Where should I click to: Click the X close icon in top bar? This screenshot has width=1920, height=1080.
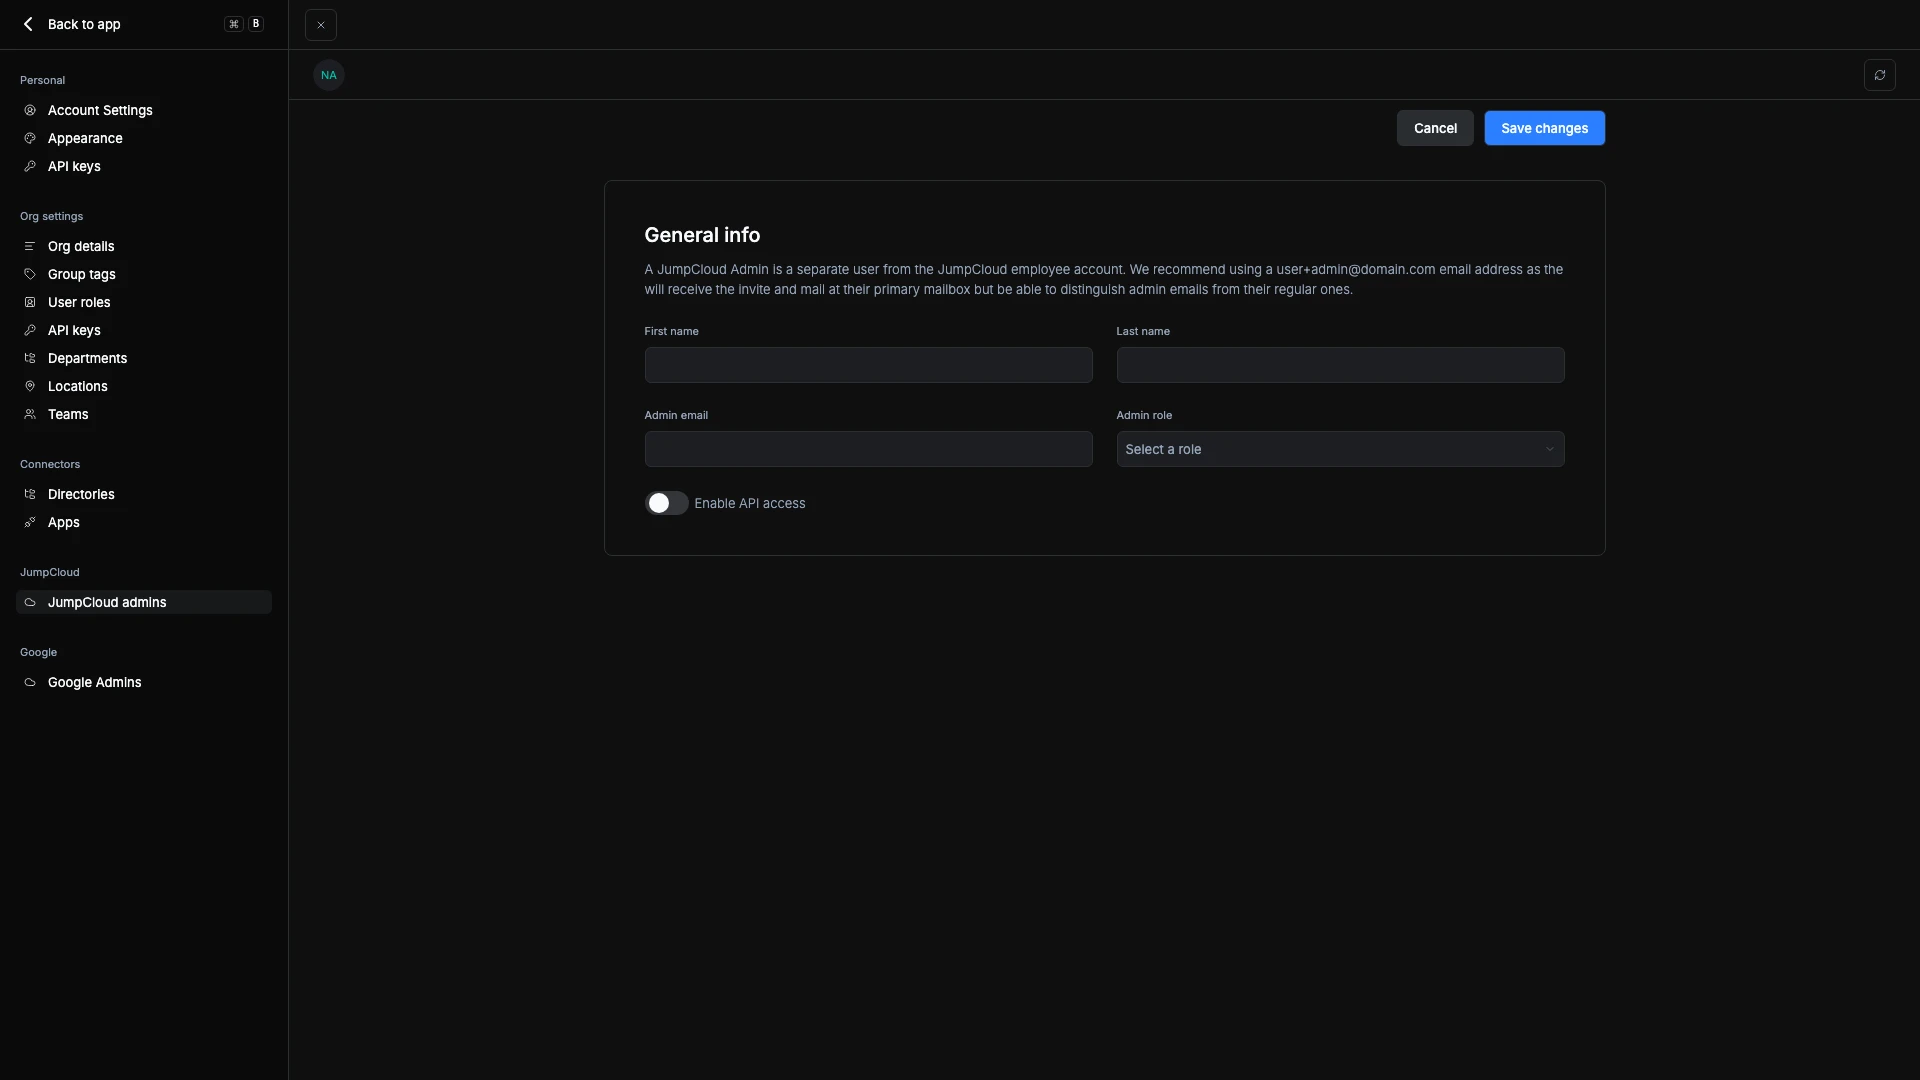320,25
